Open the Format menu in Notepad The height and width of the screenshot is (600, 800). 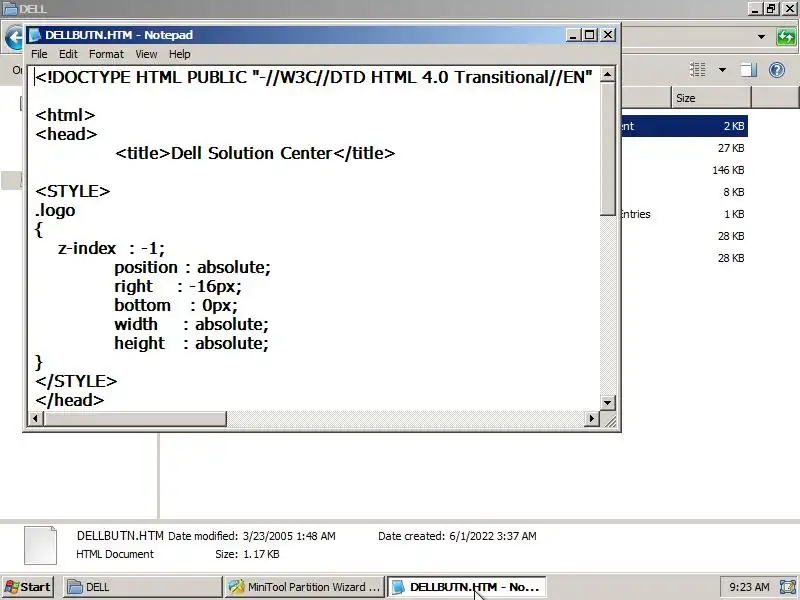tap(106, 54)
